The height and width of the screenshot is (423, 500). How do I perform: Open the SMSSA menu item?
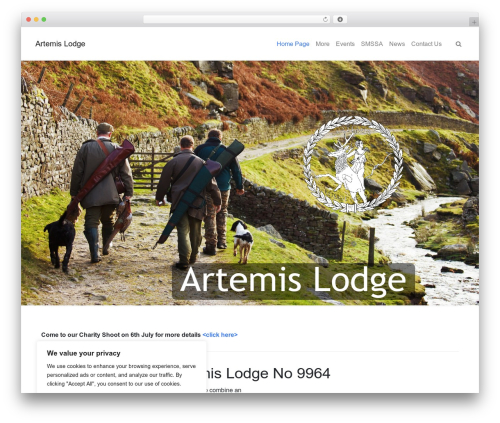[372, 44]
